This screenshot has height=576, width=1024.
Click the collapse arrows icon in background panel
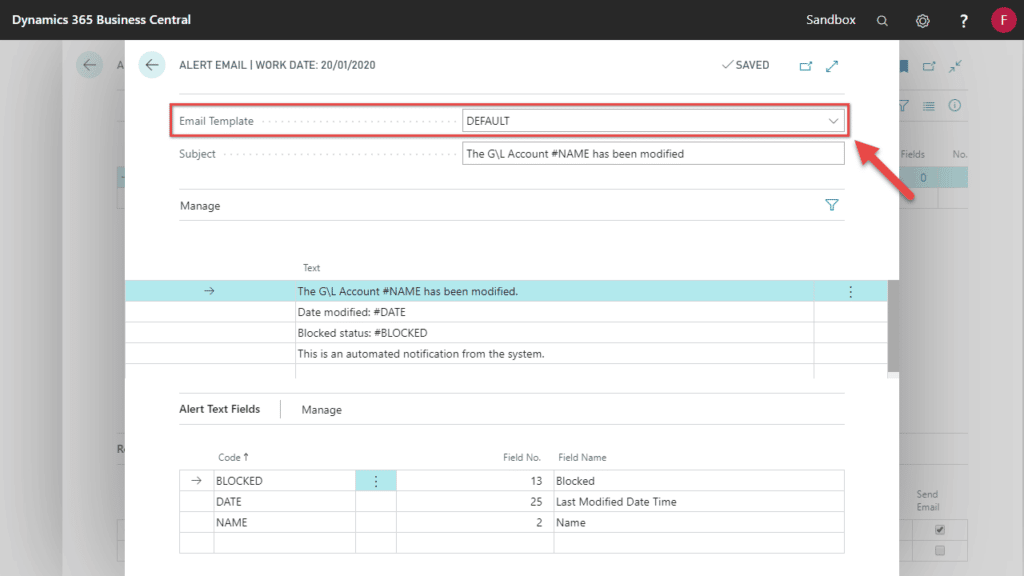tap(955, 66)
